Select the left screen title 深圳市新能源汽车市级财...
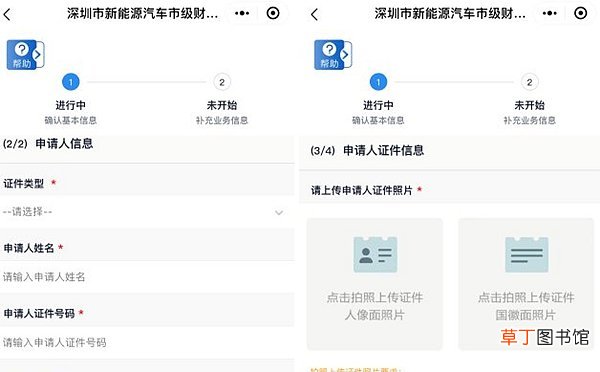This screenshot has height=372, width=600. tap(143, 14)
